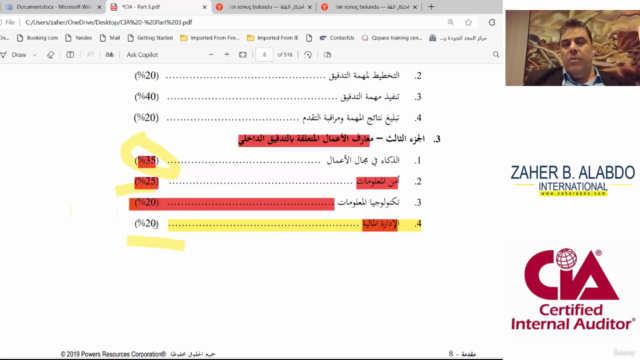This screenshot has height=360, width=640.
Task: Rotate the PDF page
Action: pos(308,55)
